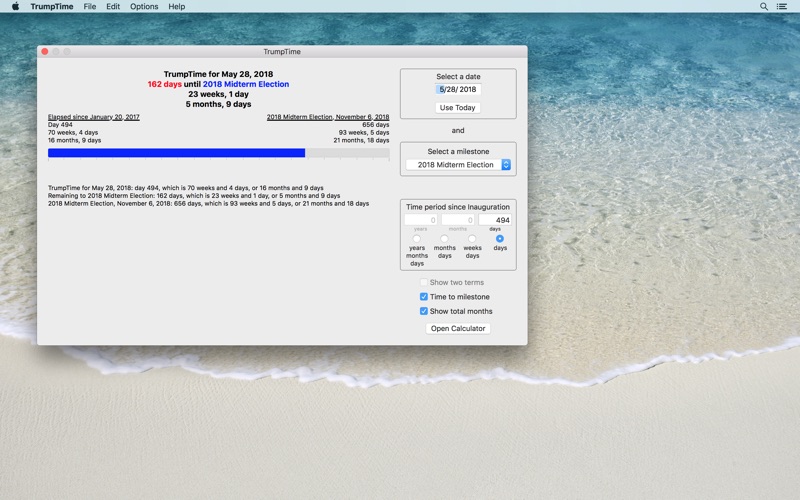Select the months days radio button

[x=444, y=238]
